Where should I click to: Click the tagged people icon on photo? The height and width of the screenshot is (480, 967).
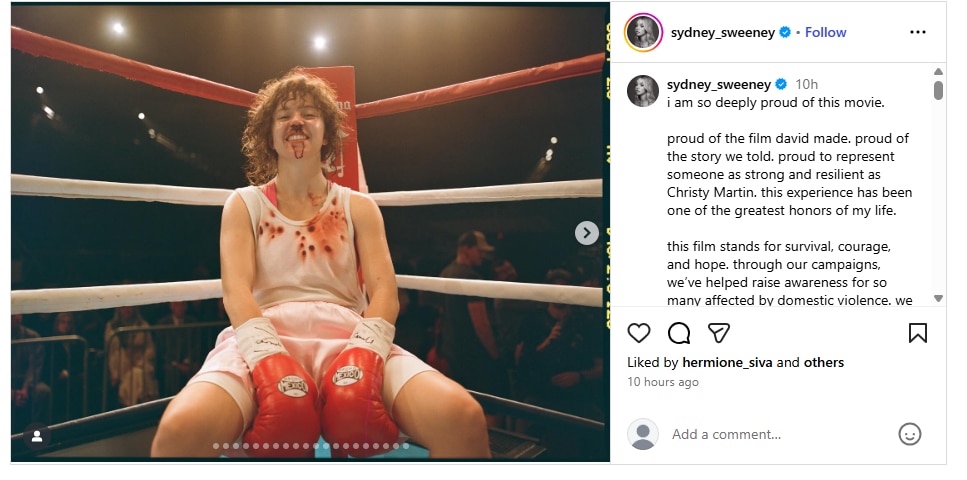coord(37,436)
